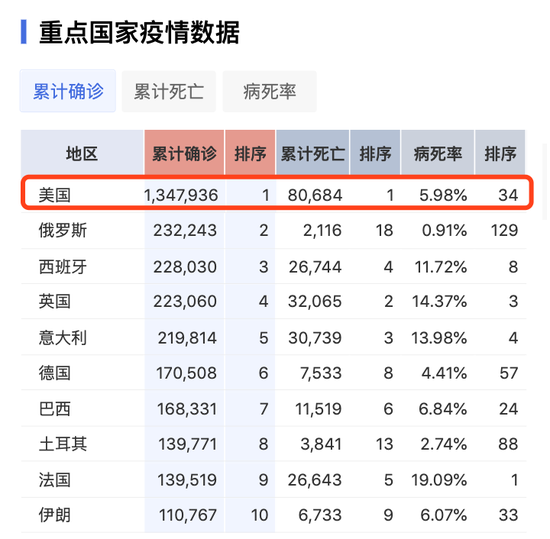This screenshot has height=539, width=550.
Task: Click the fatality rank 57
Action: pyautogui.click(x=509, y=373)
